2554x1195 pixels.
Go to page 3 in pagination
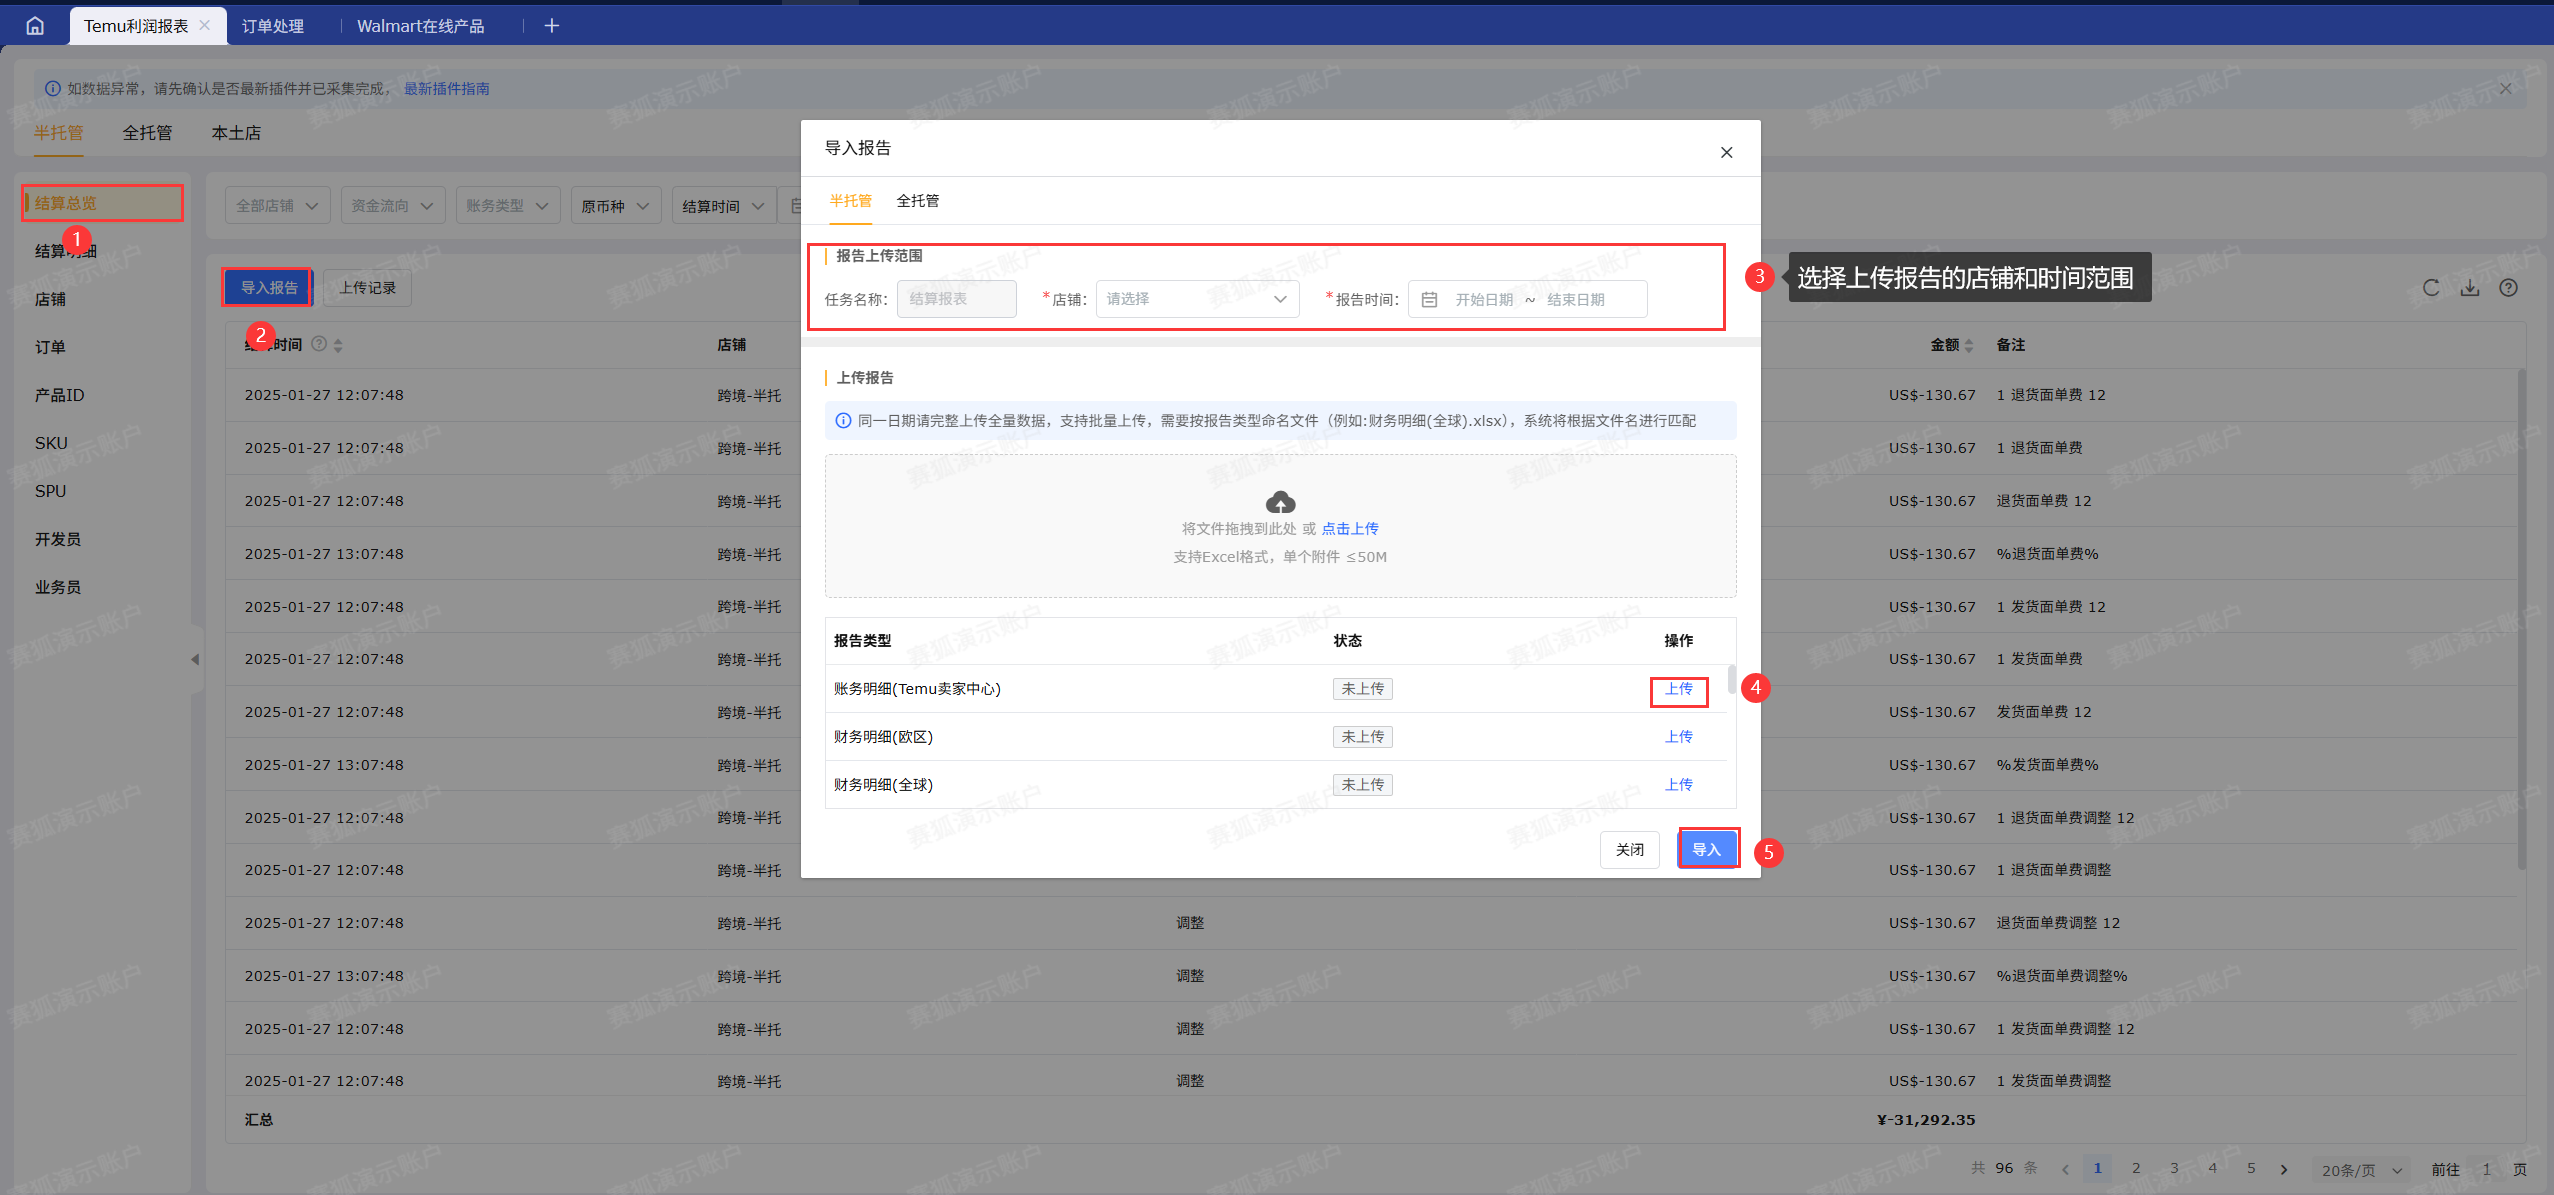tap(2174, 1168)
